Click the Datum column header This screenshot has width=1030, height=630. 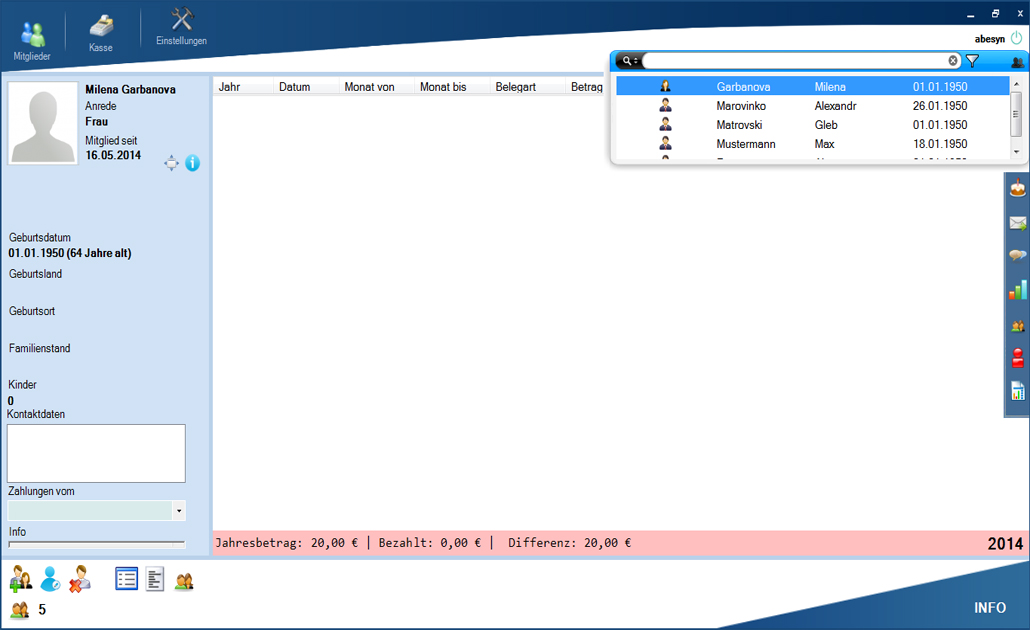pos(295,87)
